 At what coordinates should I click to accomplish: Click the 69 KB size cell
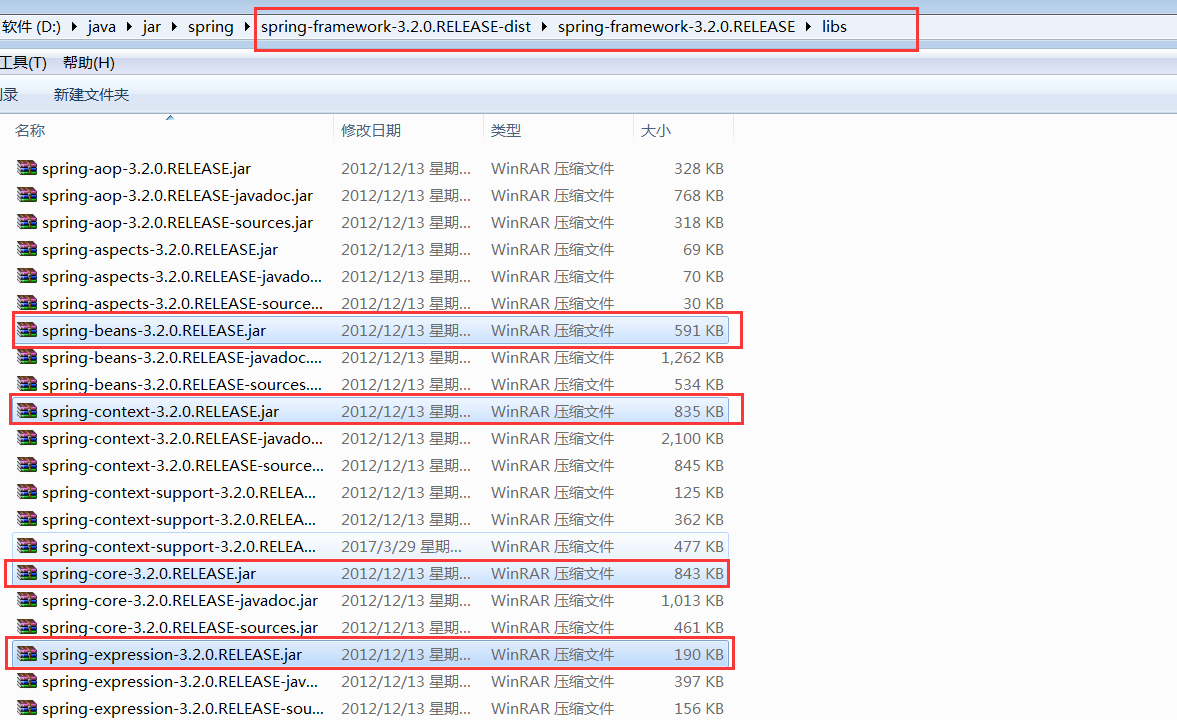pyautogui.click(x=703, y=249)
